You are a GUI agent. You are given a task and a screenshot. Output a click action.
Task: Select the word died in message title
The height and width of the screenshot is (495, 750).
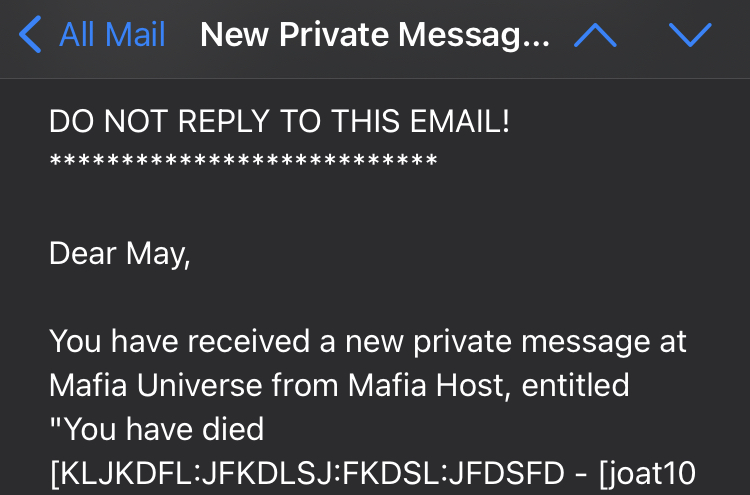[233, 429]
